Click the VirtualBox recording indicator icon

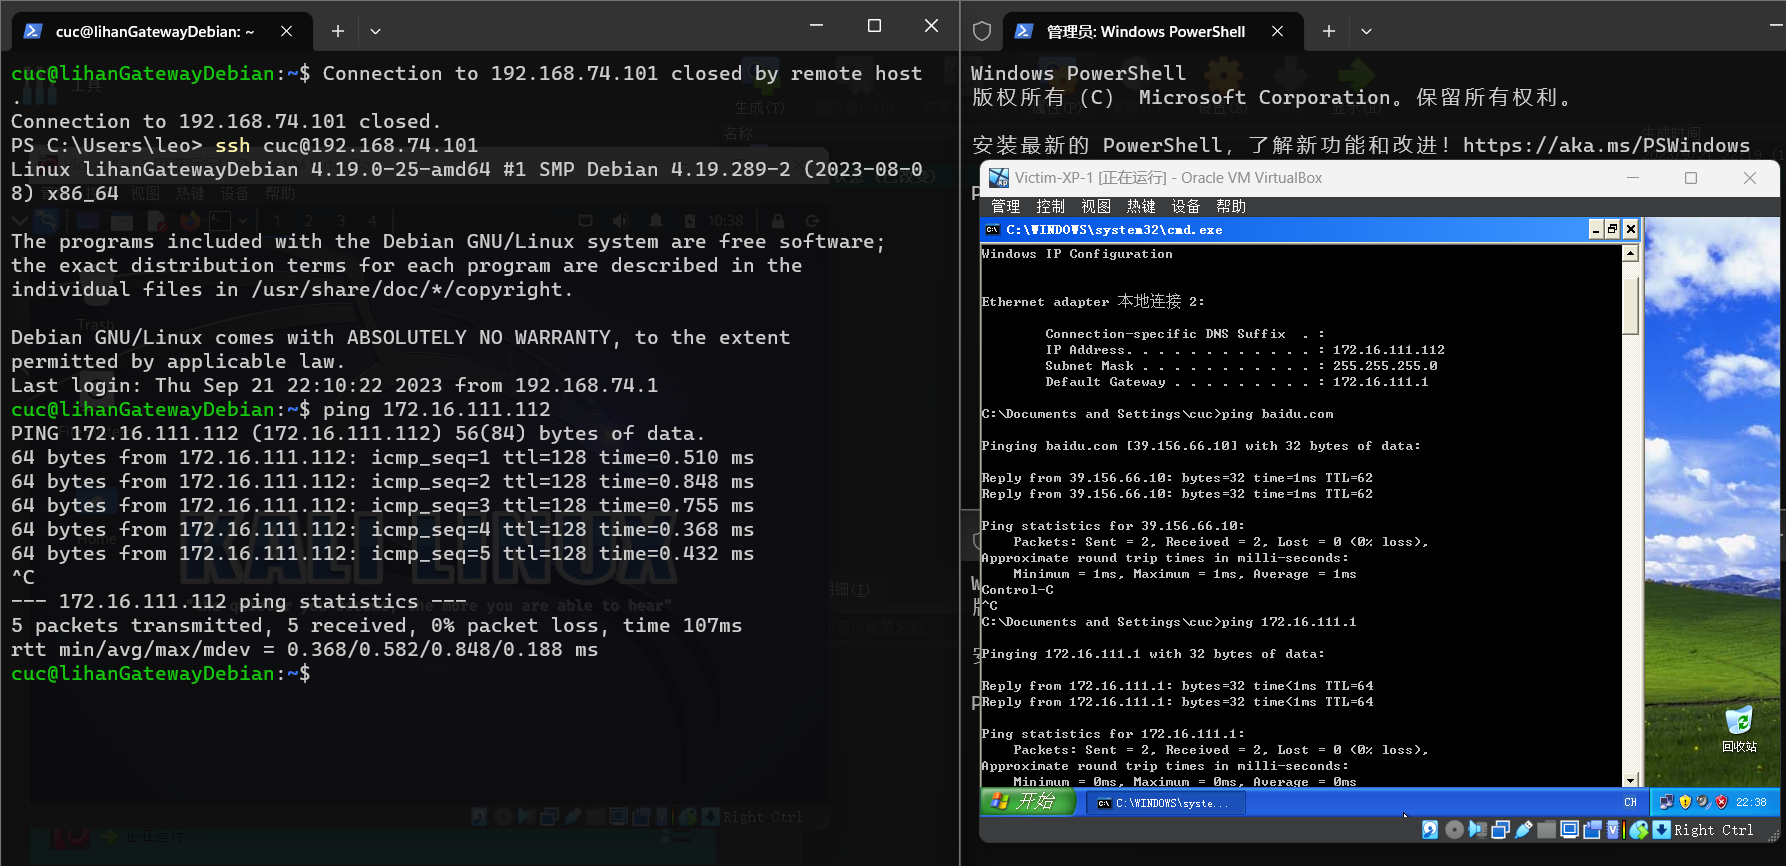tap(1593, 830)
